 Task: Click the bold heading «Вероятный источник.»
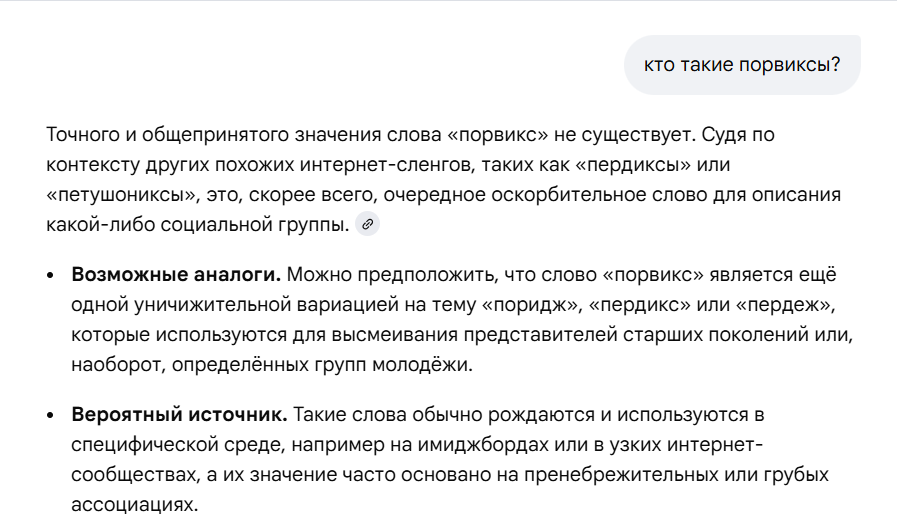click(x=179, y=414)
